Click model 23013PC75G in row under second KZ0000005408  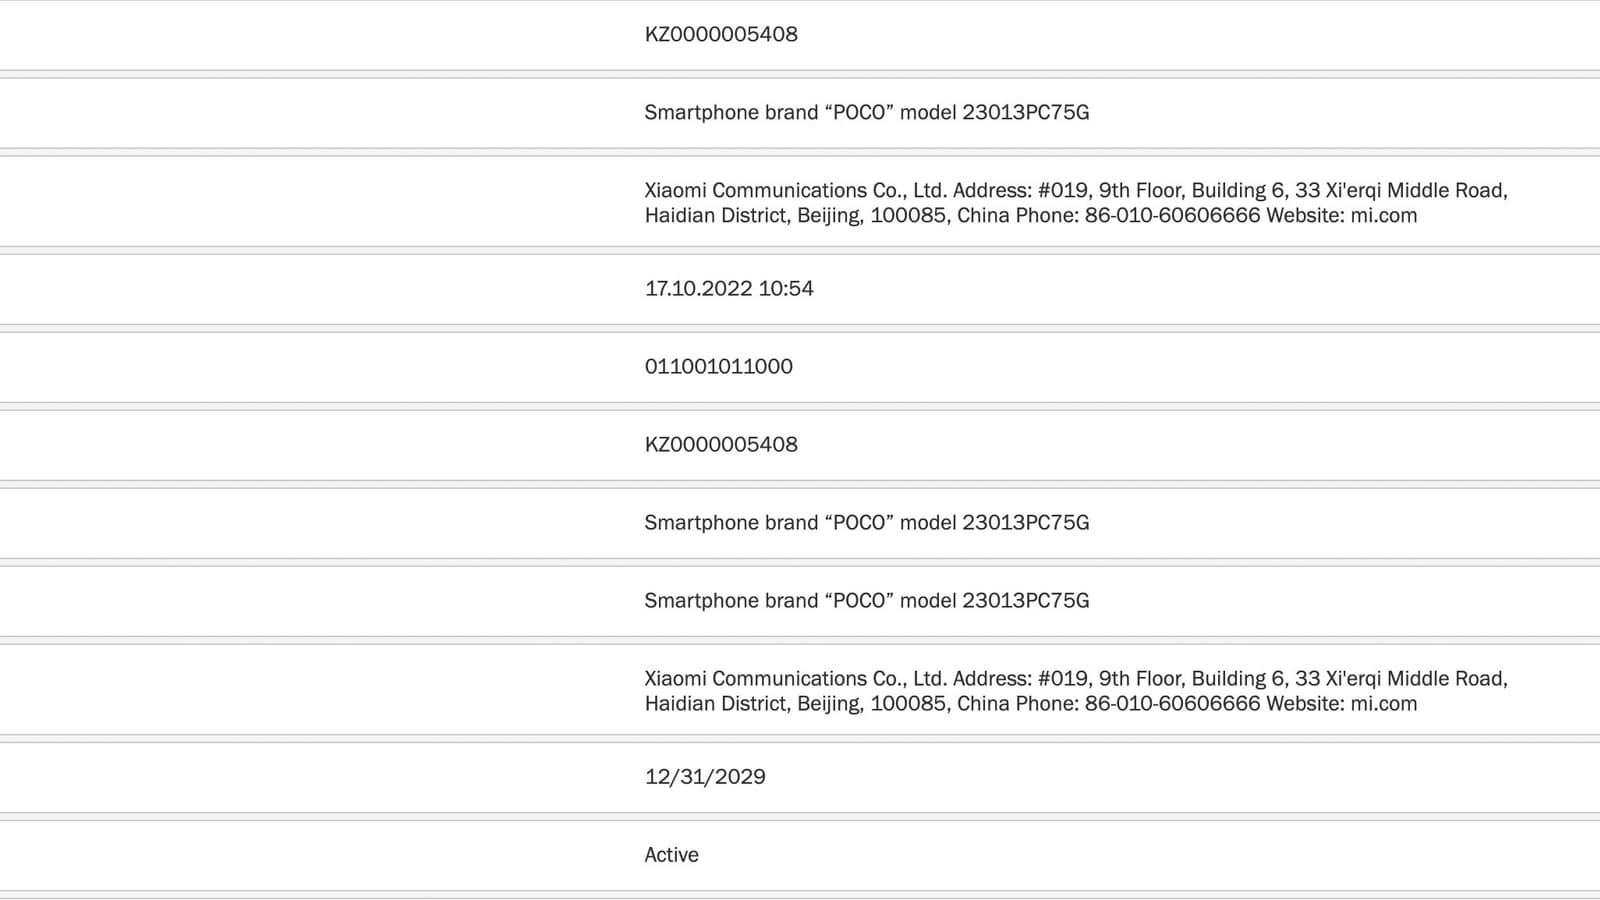pyautogui.click(x=1025, y=523)
